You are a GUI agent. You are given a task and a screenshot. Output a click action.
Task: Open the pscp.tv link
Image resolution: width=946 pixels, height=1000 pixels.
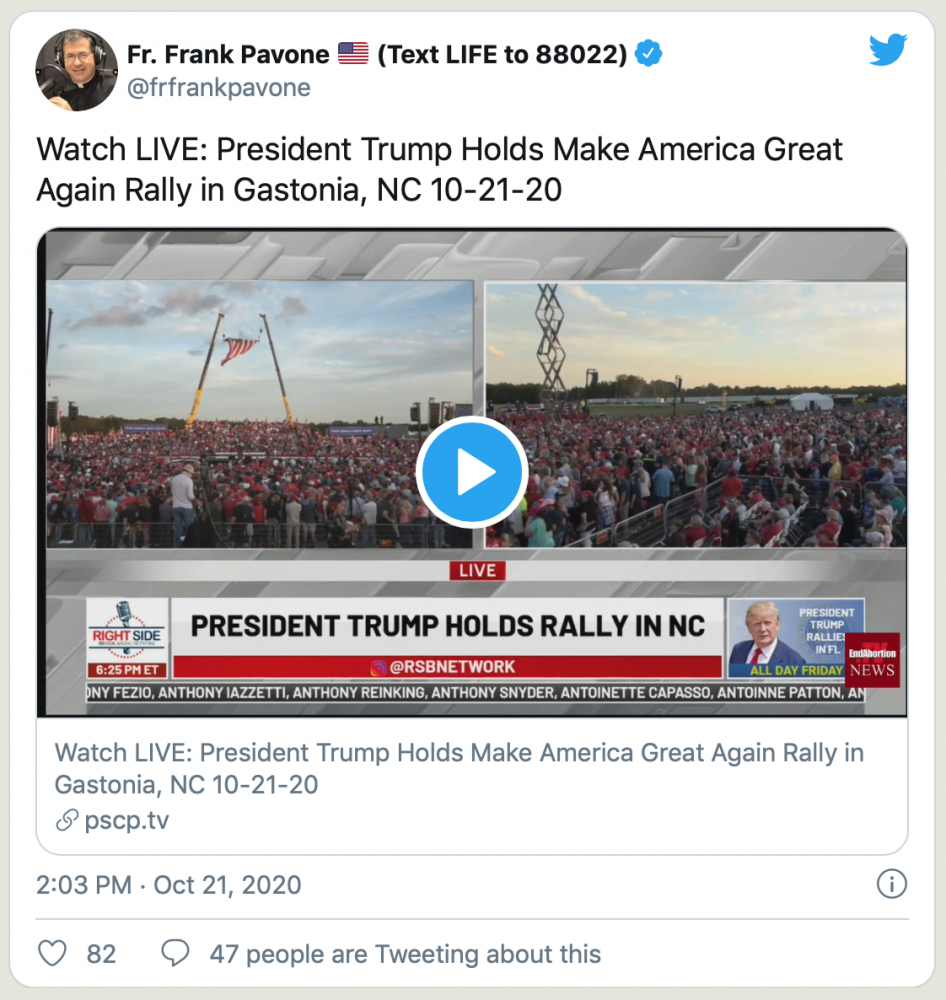coord(126,821)
